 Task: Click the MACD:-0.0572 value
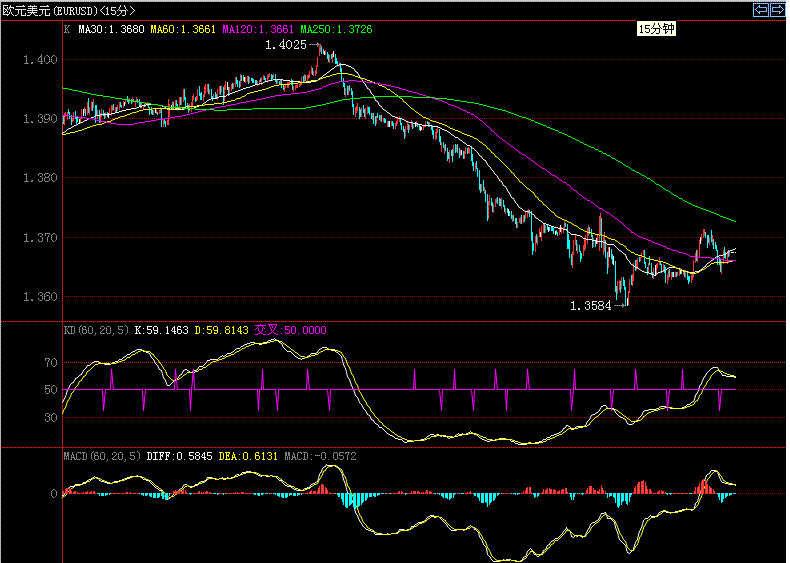[x=320, y=456]
